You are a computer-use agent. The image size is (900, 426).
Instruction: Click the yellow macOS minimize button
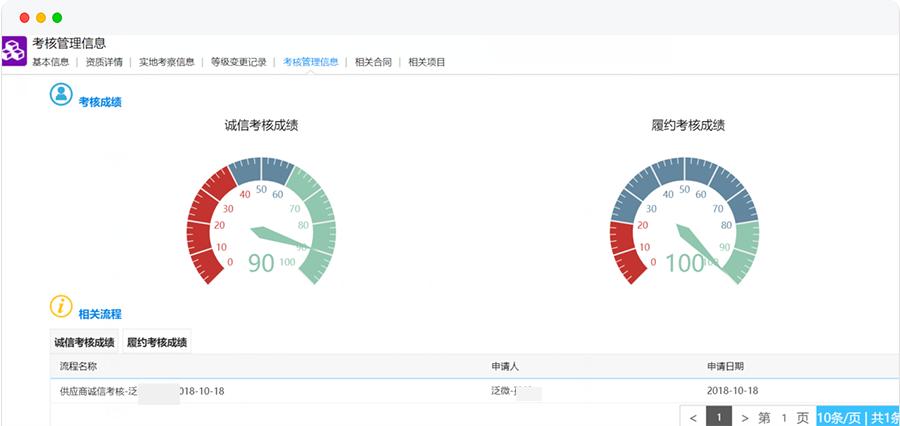click(x=41, y=18)
